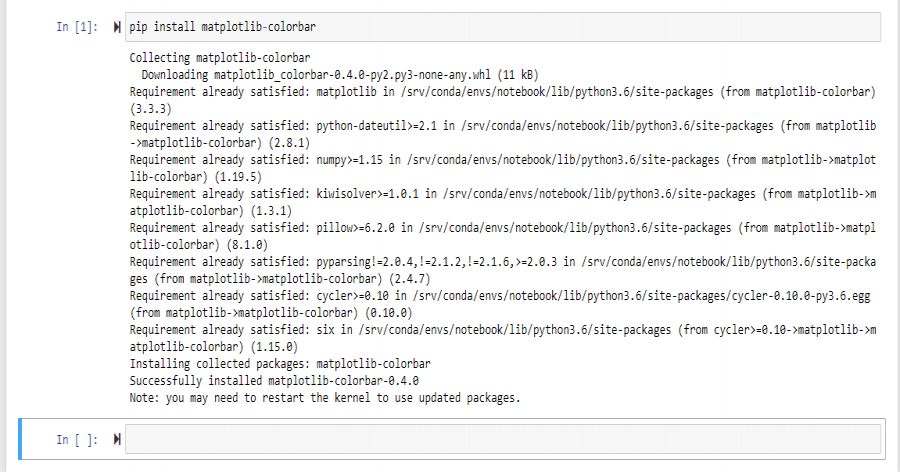Run the pip install matplotlib-colorbar cell
Image resolution: width=900 pixels, height=472 pixels.
coord(118,27)
